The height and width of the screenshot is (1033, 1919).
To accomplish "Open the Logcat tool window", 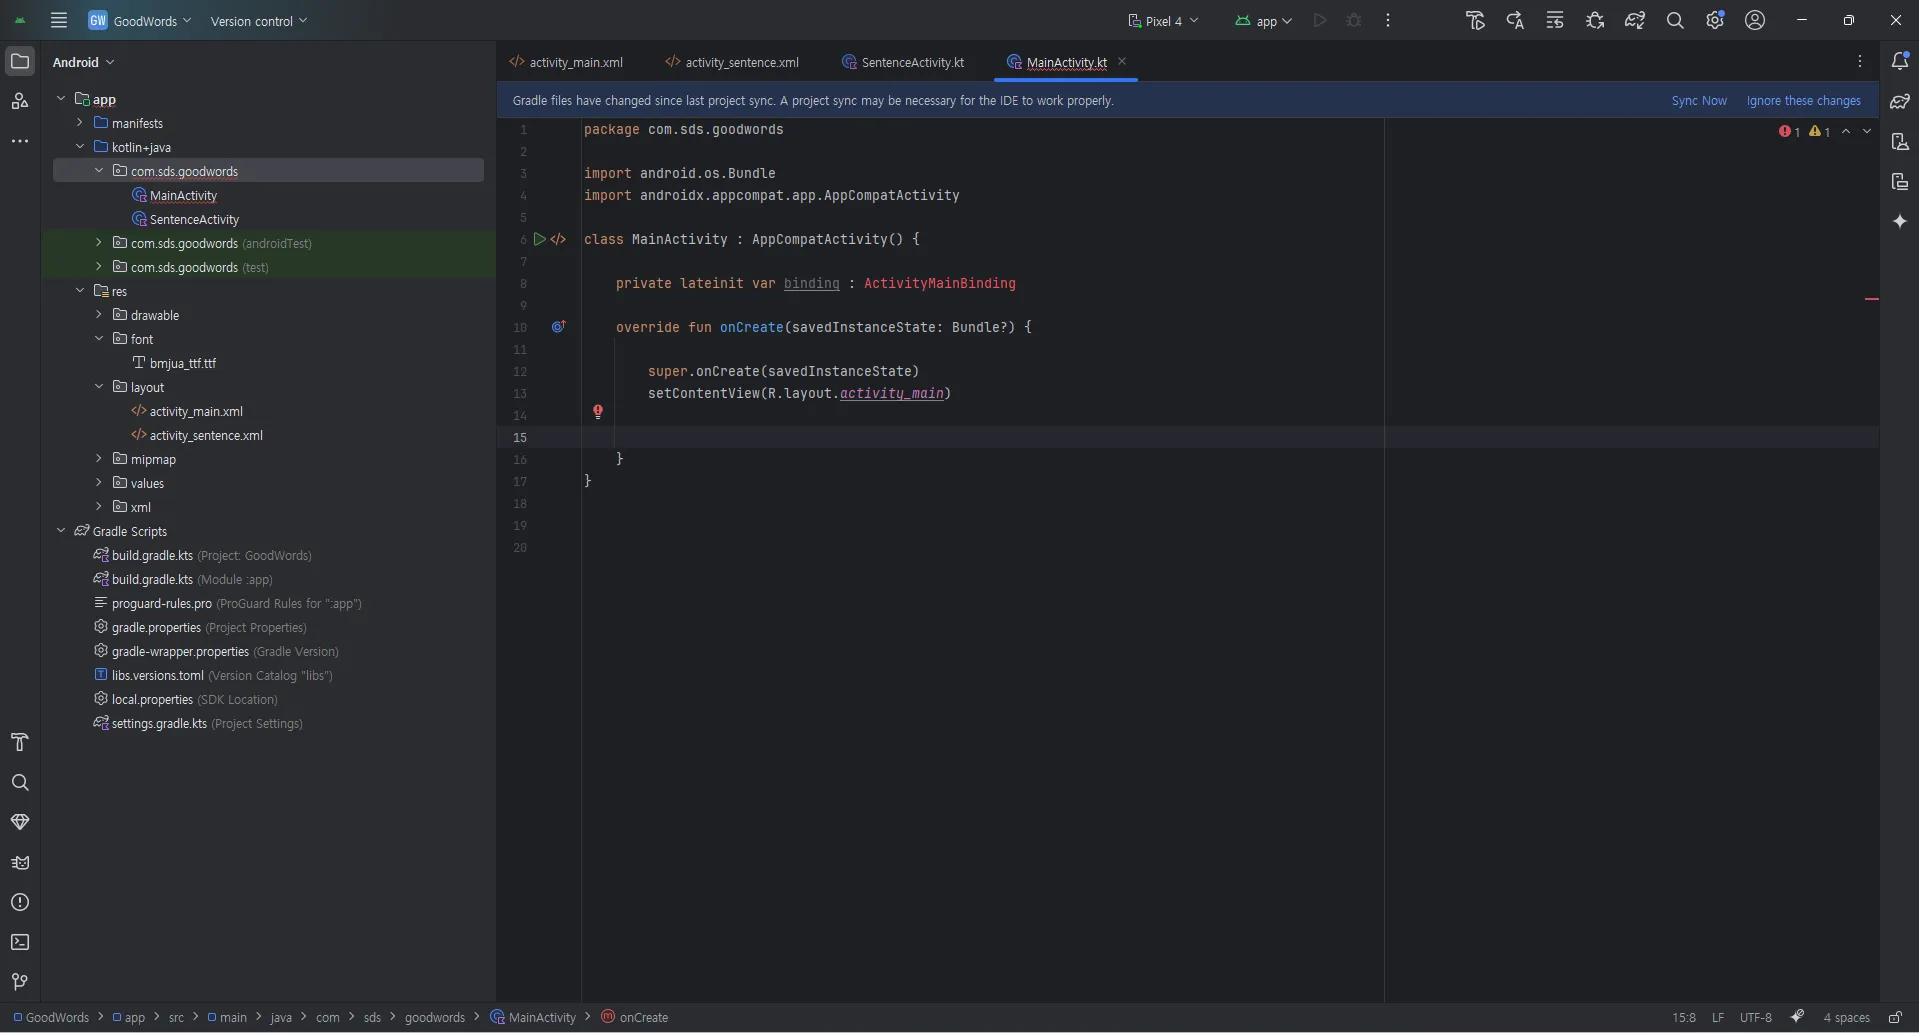I will click(x=20, y=862).
